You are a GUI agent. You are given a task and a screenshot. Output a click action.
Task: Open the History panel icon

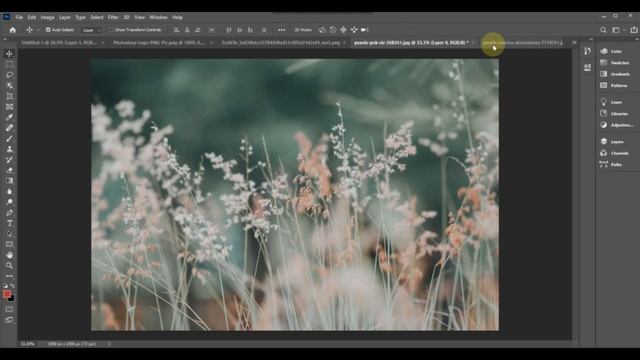(587, 51)
